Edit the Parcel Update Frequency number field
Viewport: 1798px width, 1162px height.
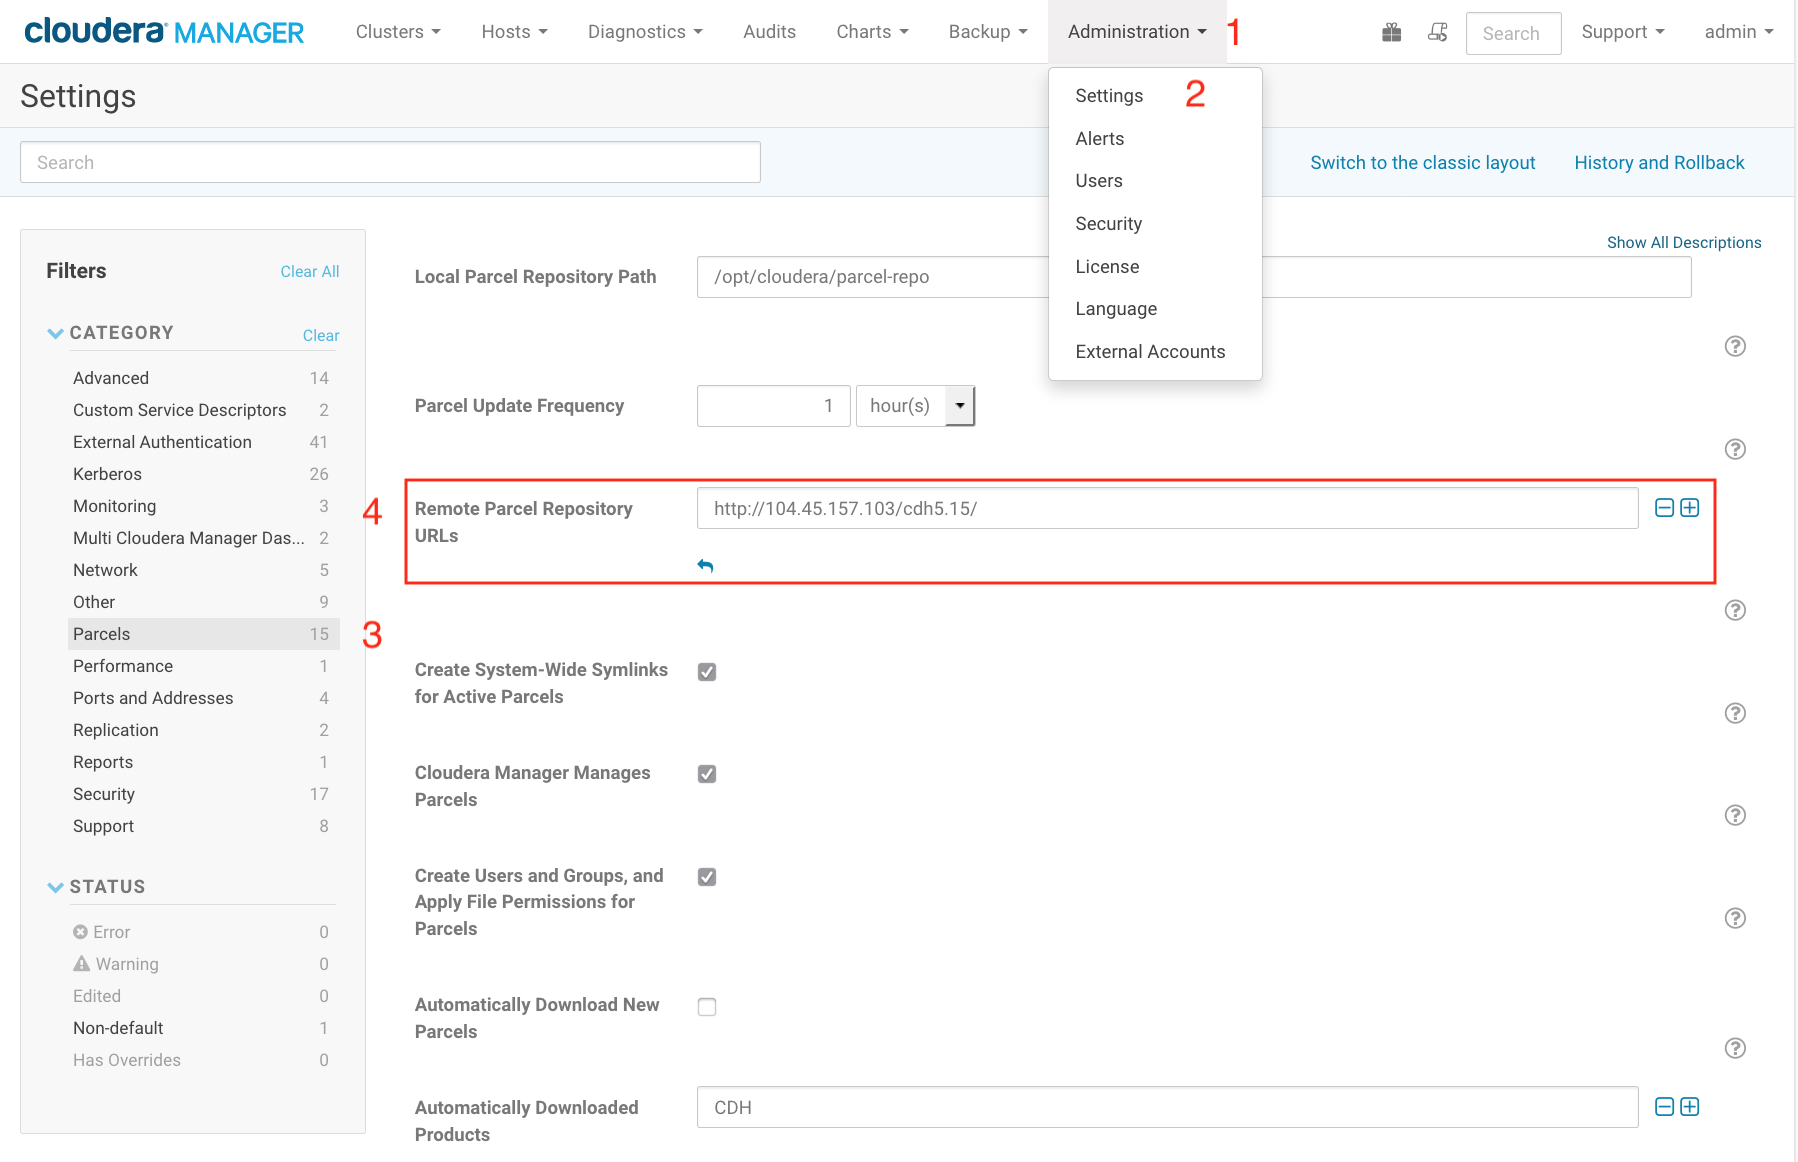(x=773, y=406)
